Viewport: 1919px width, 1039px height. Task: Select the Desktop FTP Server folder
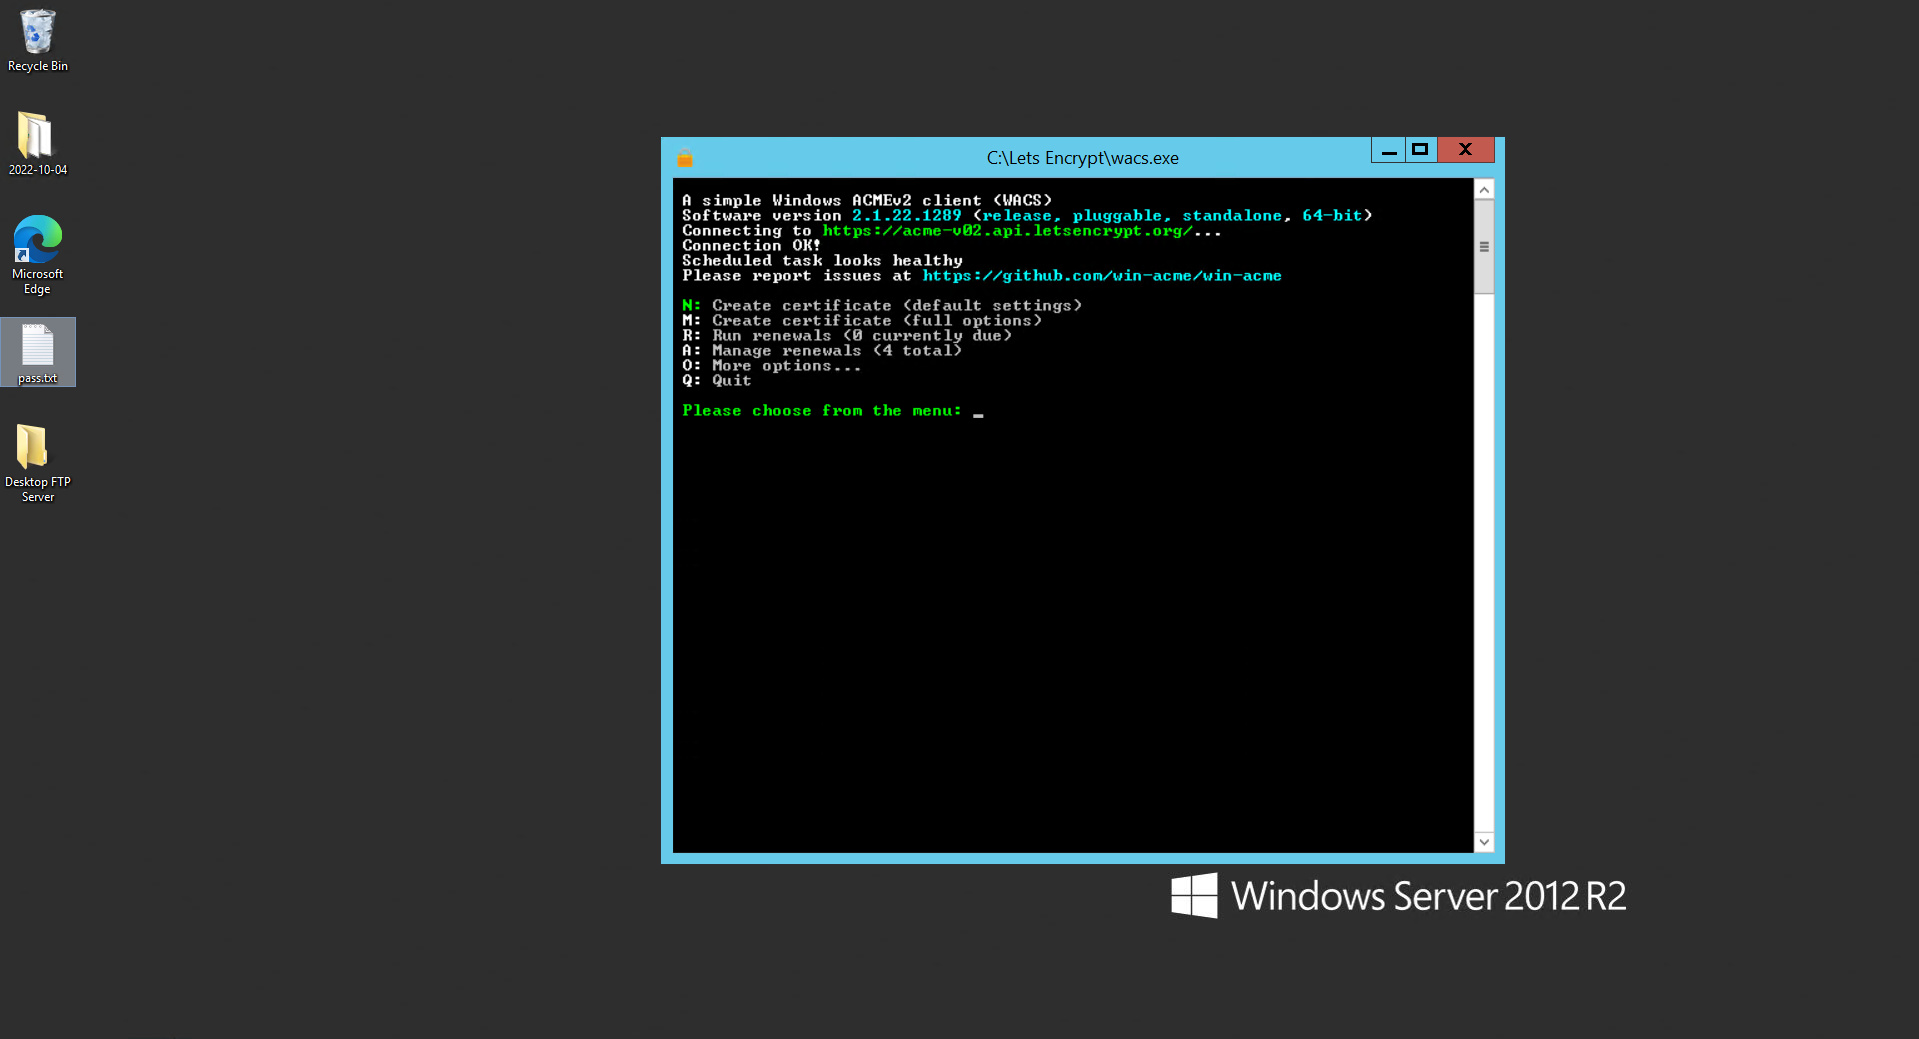click(x=38, y=462)
